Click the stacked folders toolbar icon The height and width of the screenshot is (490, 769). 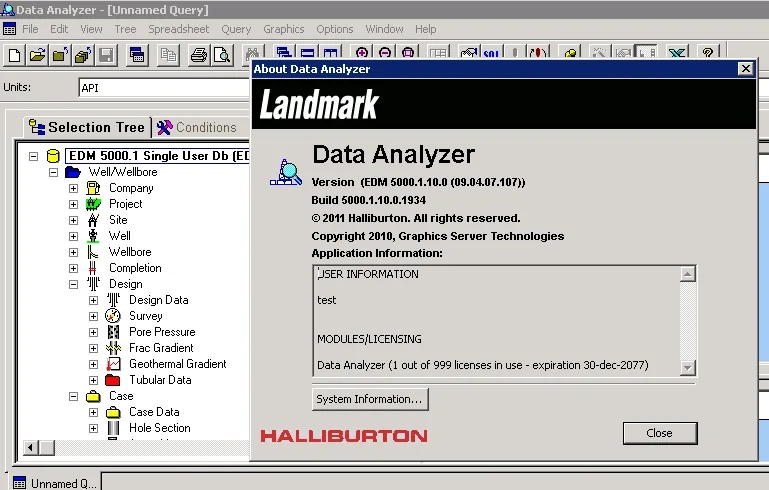(83, 55)
